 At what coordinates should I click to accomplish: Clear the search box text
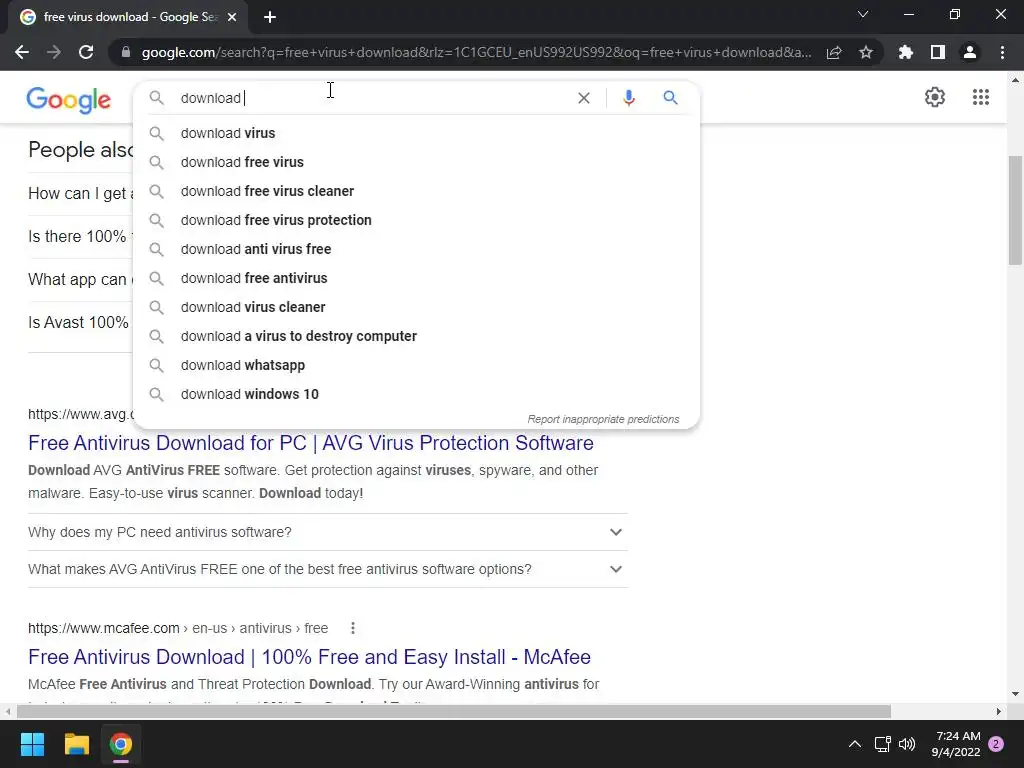[x=584, y=98]
